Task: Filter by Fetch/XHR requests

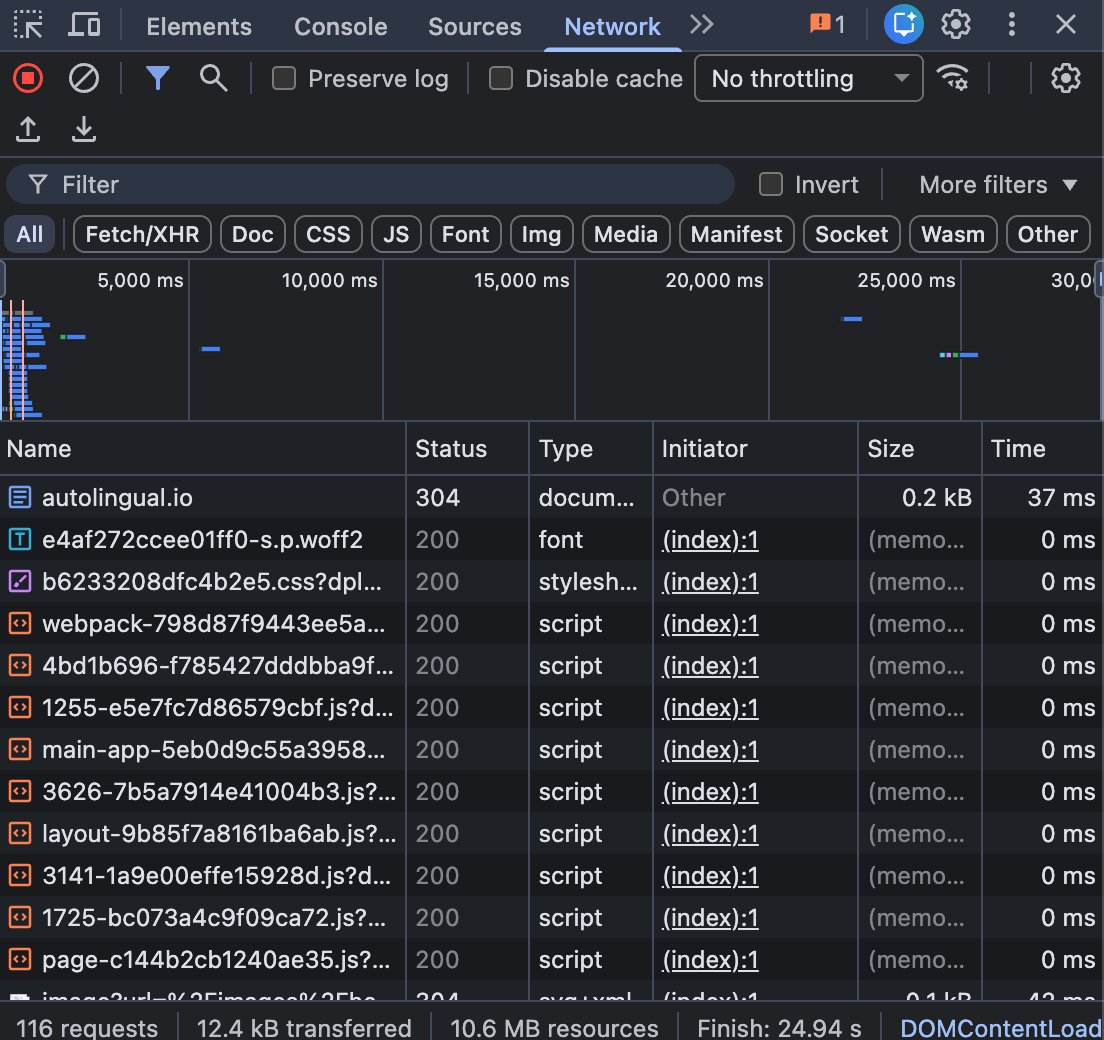Action: click(142, 234)
